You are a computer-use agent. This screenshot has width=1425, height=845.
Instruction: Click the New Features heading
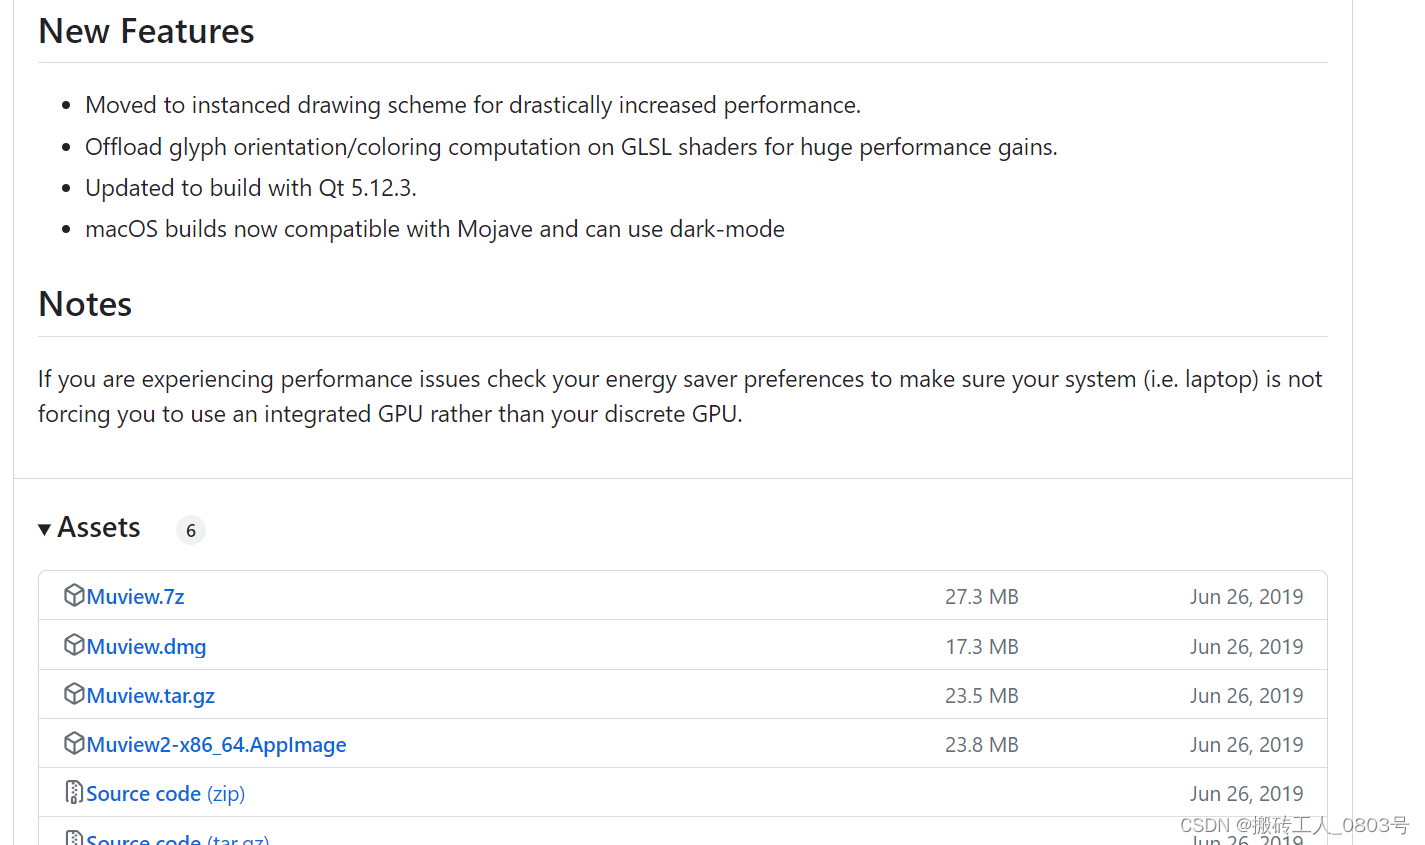pyautogui.click(x=146, y=31)
